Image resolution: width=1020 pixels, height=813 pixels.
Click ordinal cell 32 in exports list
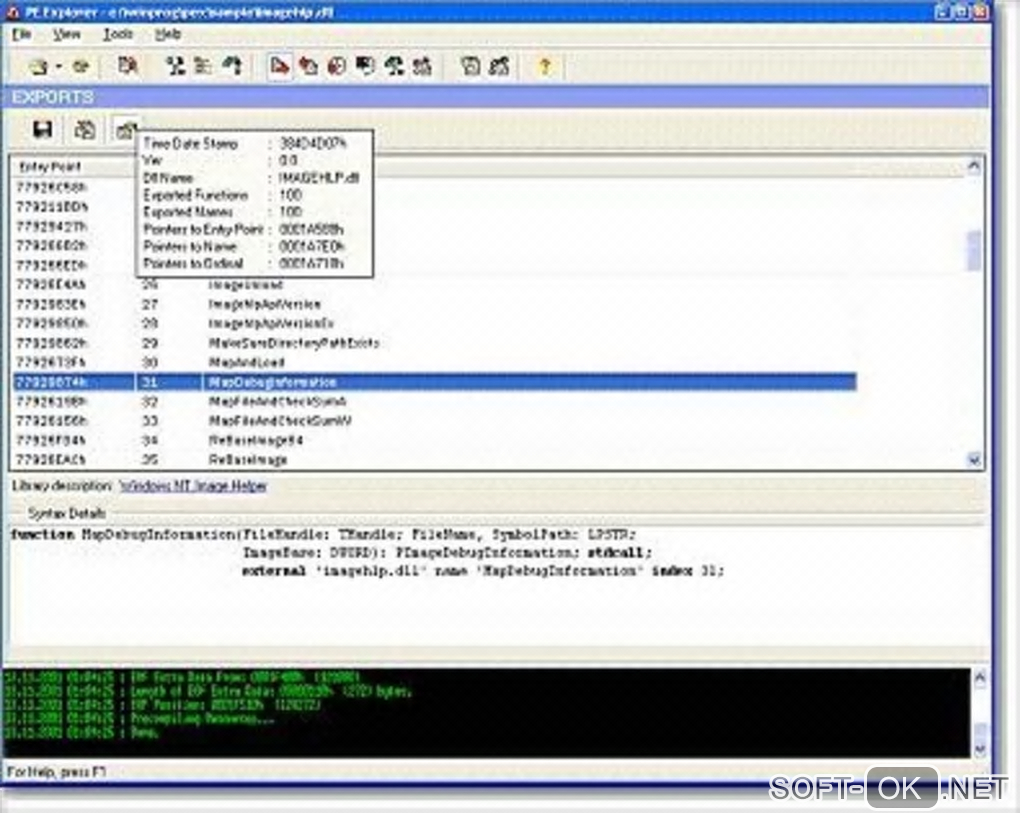[x=150, y=401]
